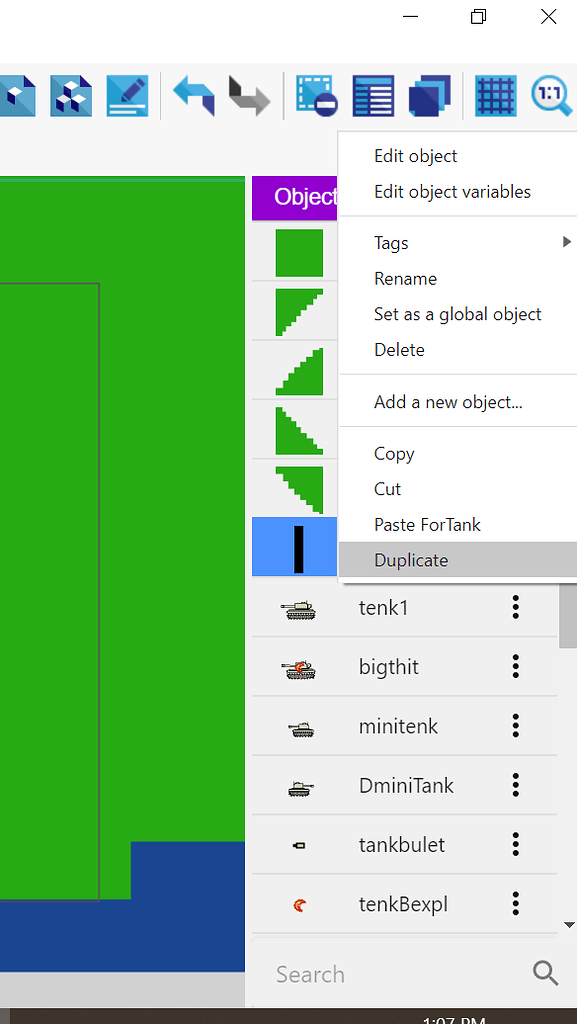This screenshot has width=577, height=1024.
Task: Click the redo arrow icon
Action: (x=249, y=95)
